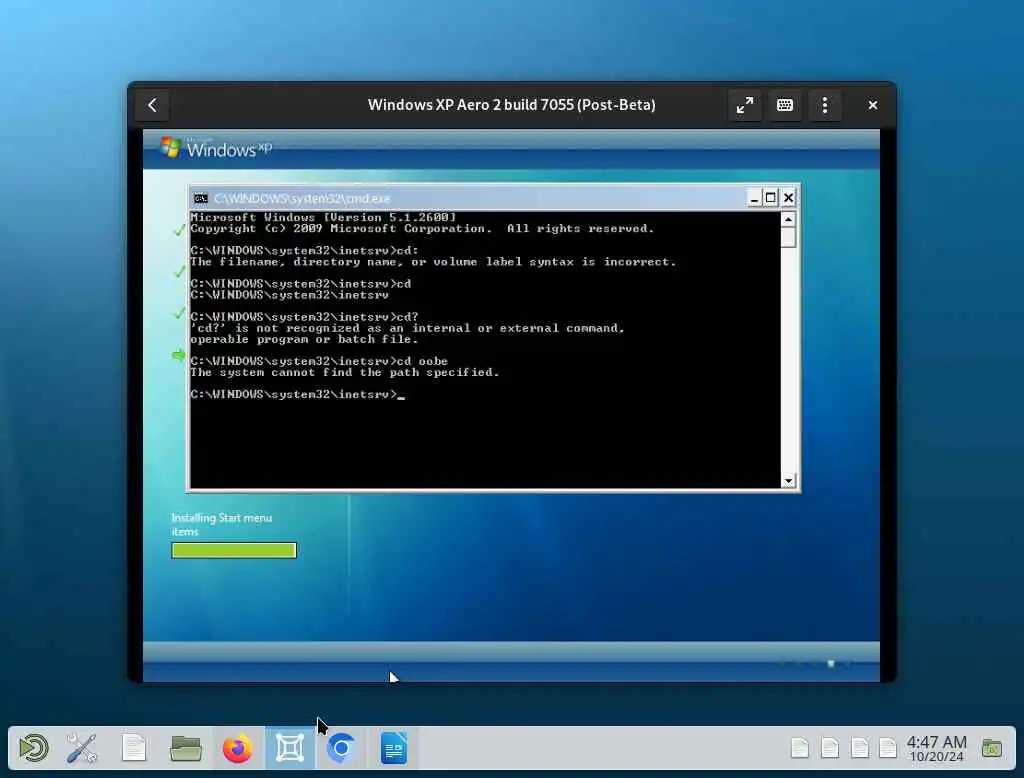Click 'operable program or batch file.' line
The height and width of the screenshot is (778, 1024).
click(304, 340)
